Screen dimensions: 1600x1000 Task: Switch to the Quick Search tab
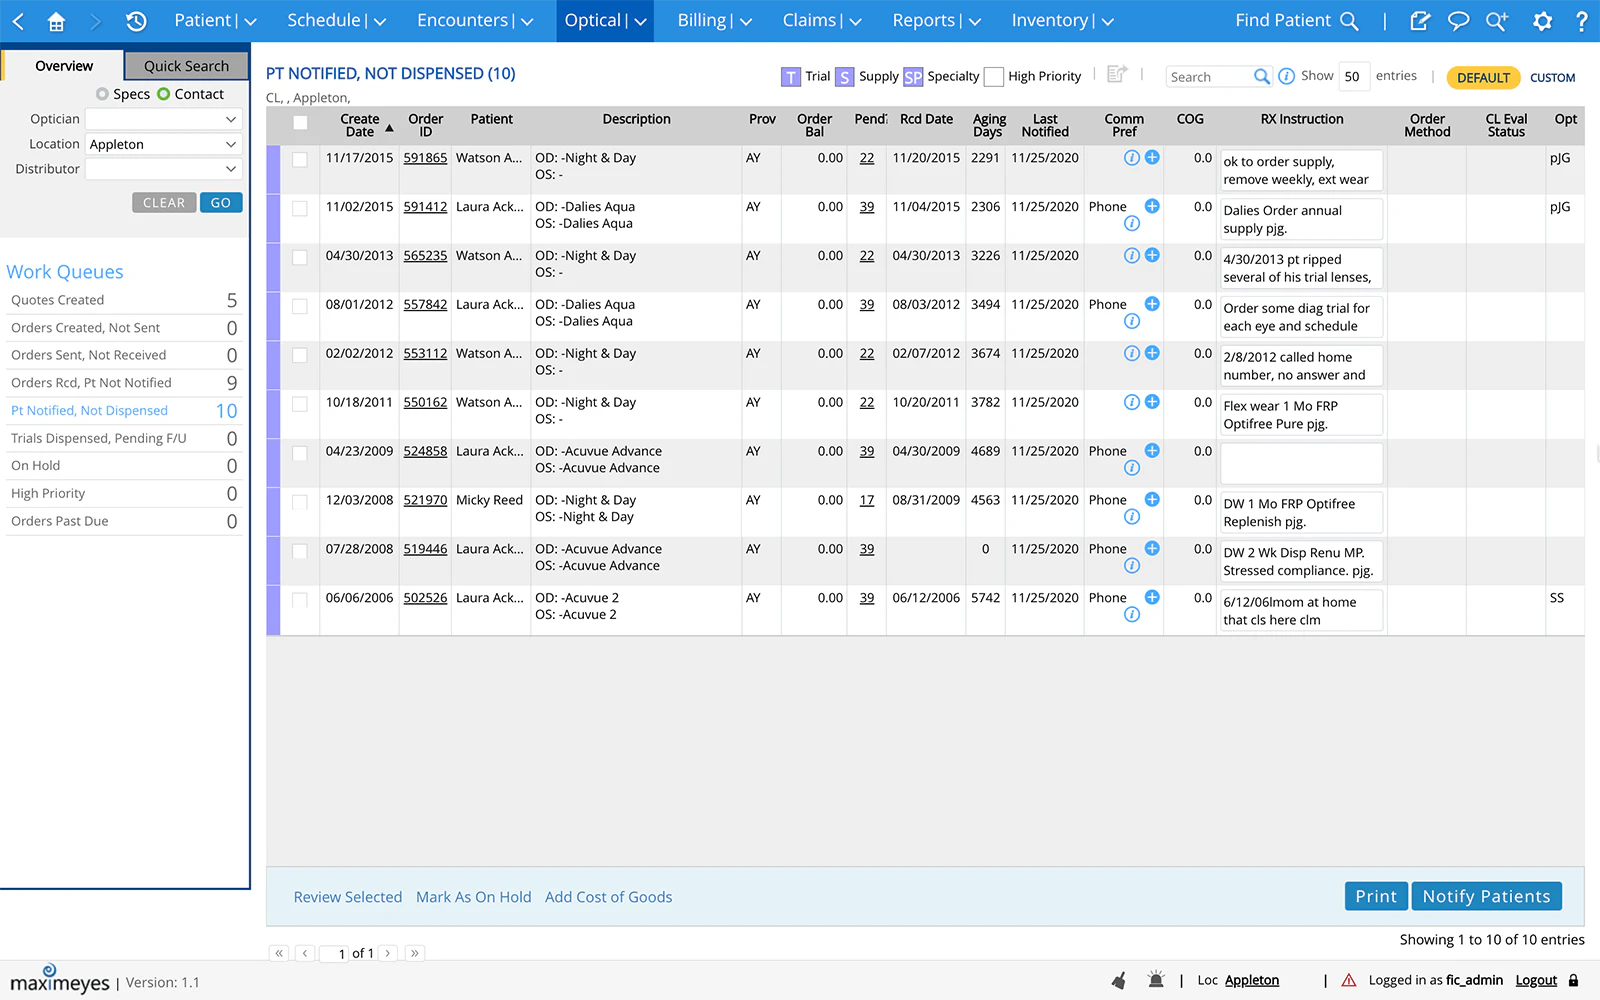pos(186,65)
